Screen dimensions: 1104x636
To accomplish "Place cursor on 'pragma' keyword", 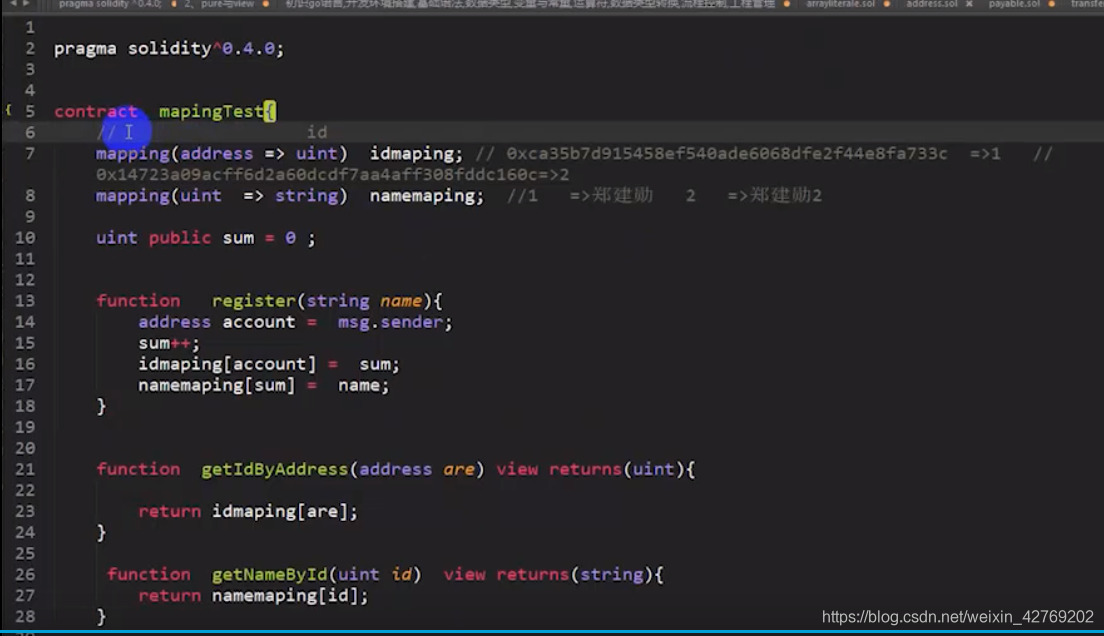I will click(85, 49).
